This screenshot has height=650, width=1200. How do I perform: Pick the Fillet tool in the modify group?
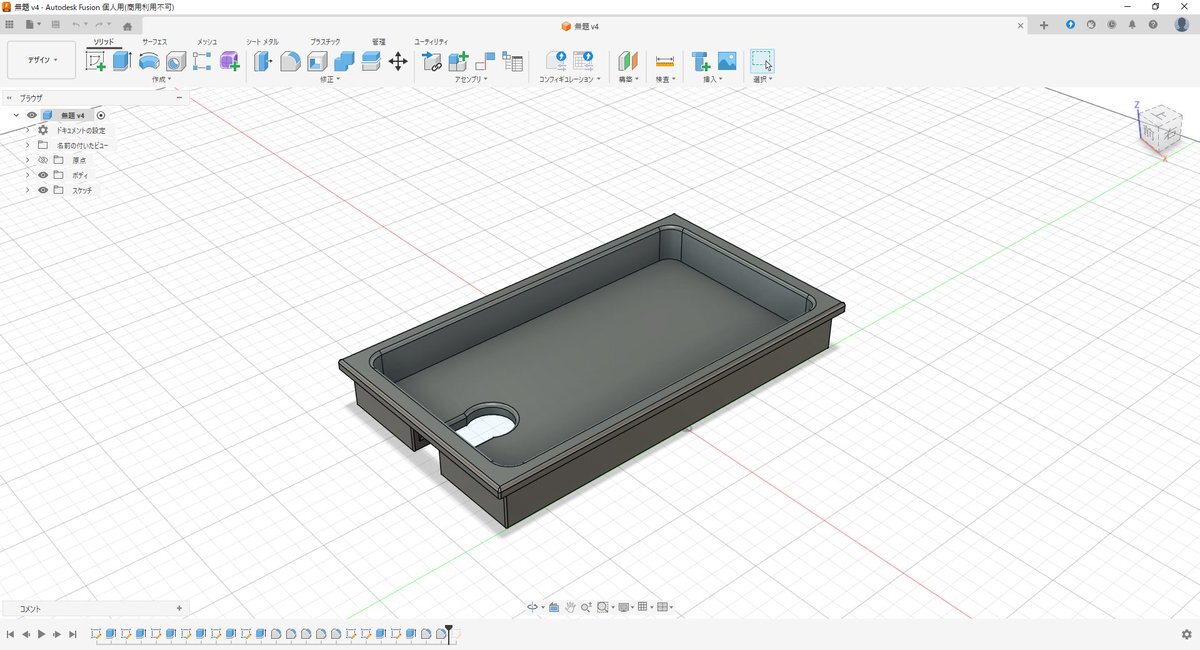point(290,62)
